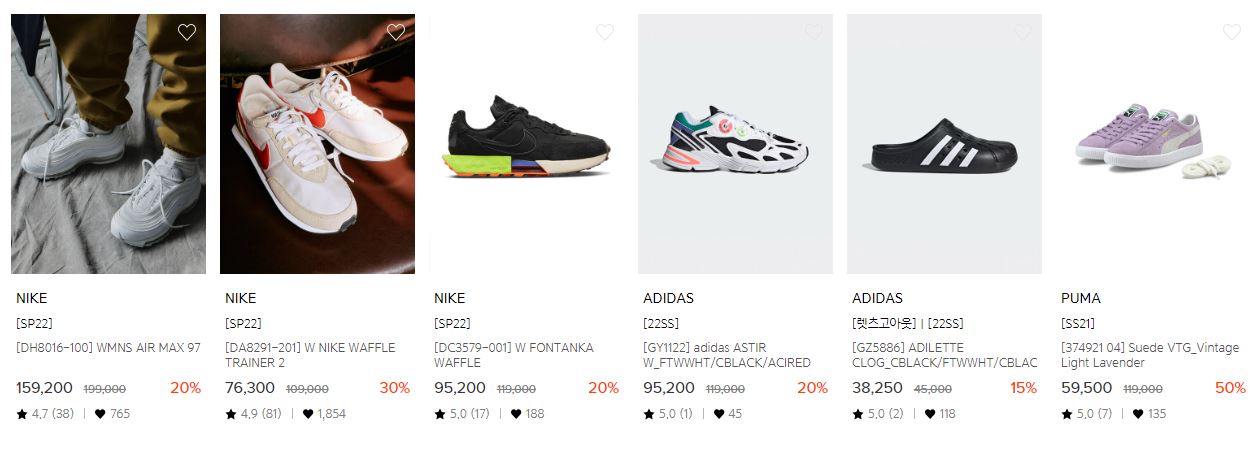Toggle wishlist heart on Fontanka Waffle image

tap(605, 32)
